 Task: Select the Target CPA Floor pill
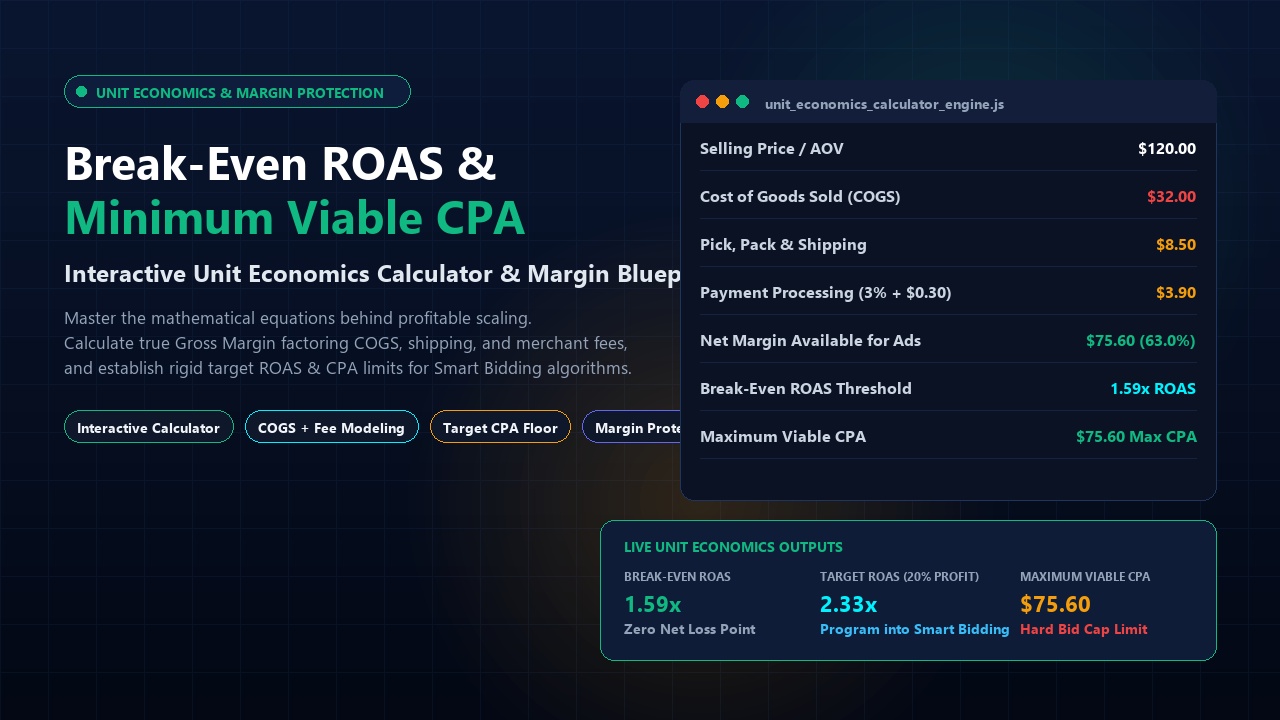point(500,427)
